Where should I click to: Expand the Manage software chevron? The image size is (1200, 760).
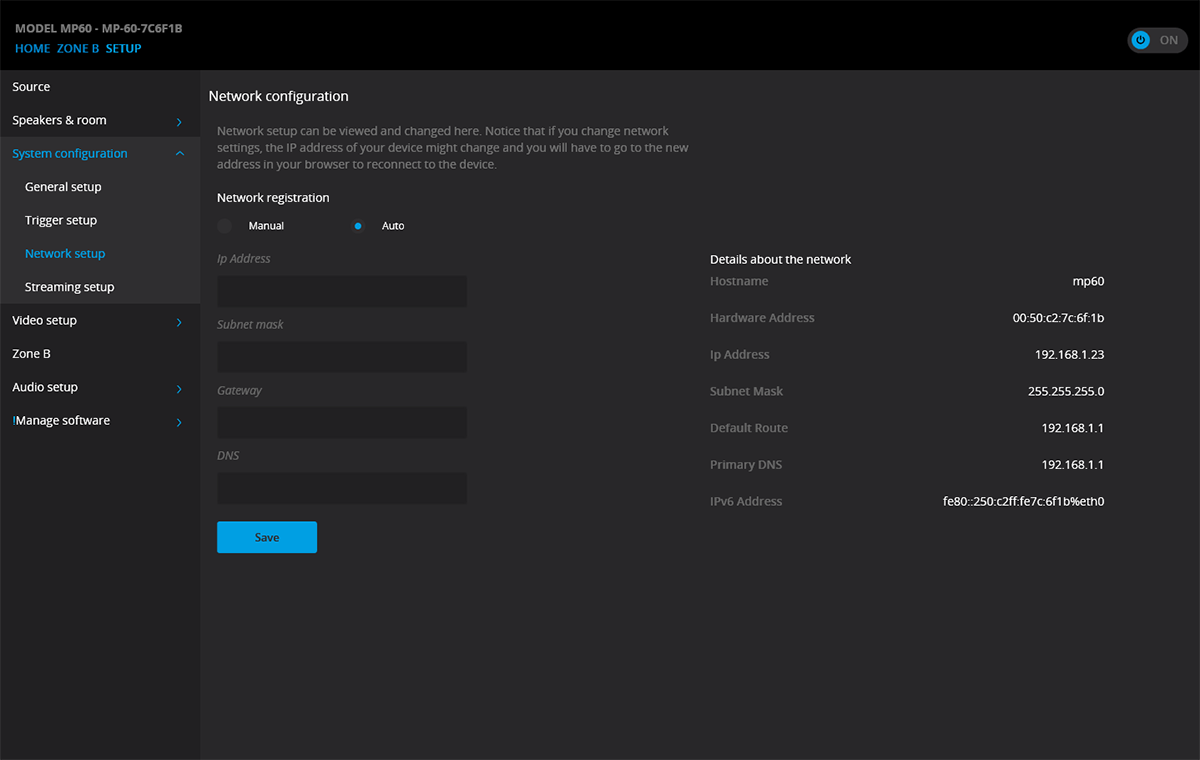(x=179, y=421)
